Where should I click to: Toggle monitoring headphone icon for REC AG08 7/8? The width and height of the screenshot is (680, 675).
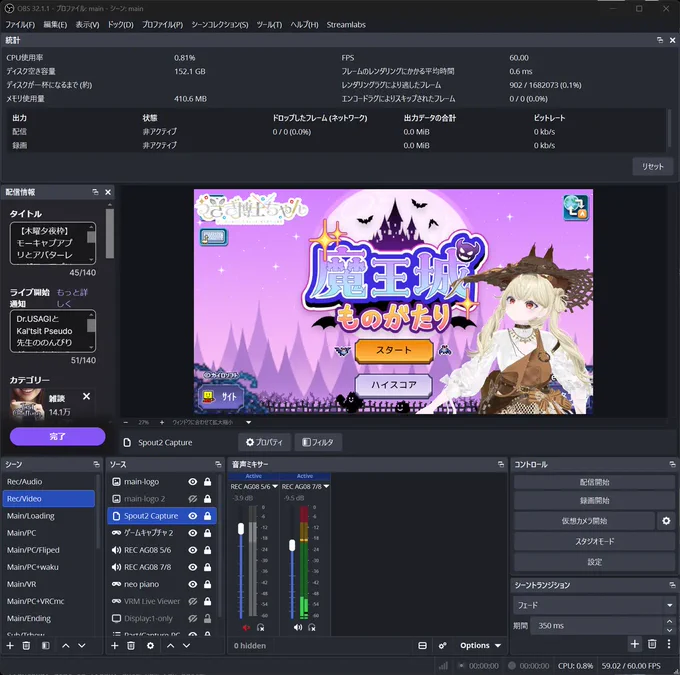click(x=312, y=627)
